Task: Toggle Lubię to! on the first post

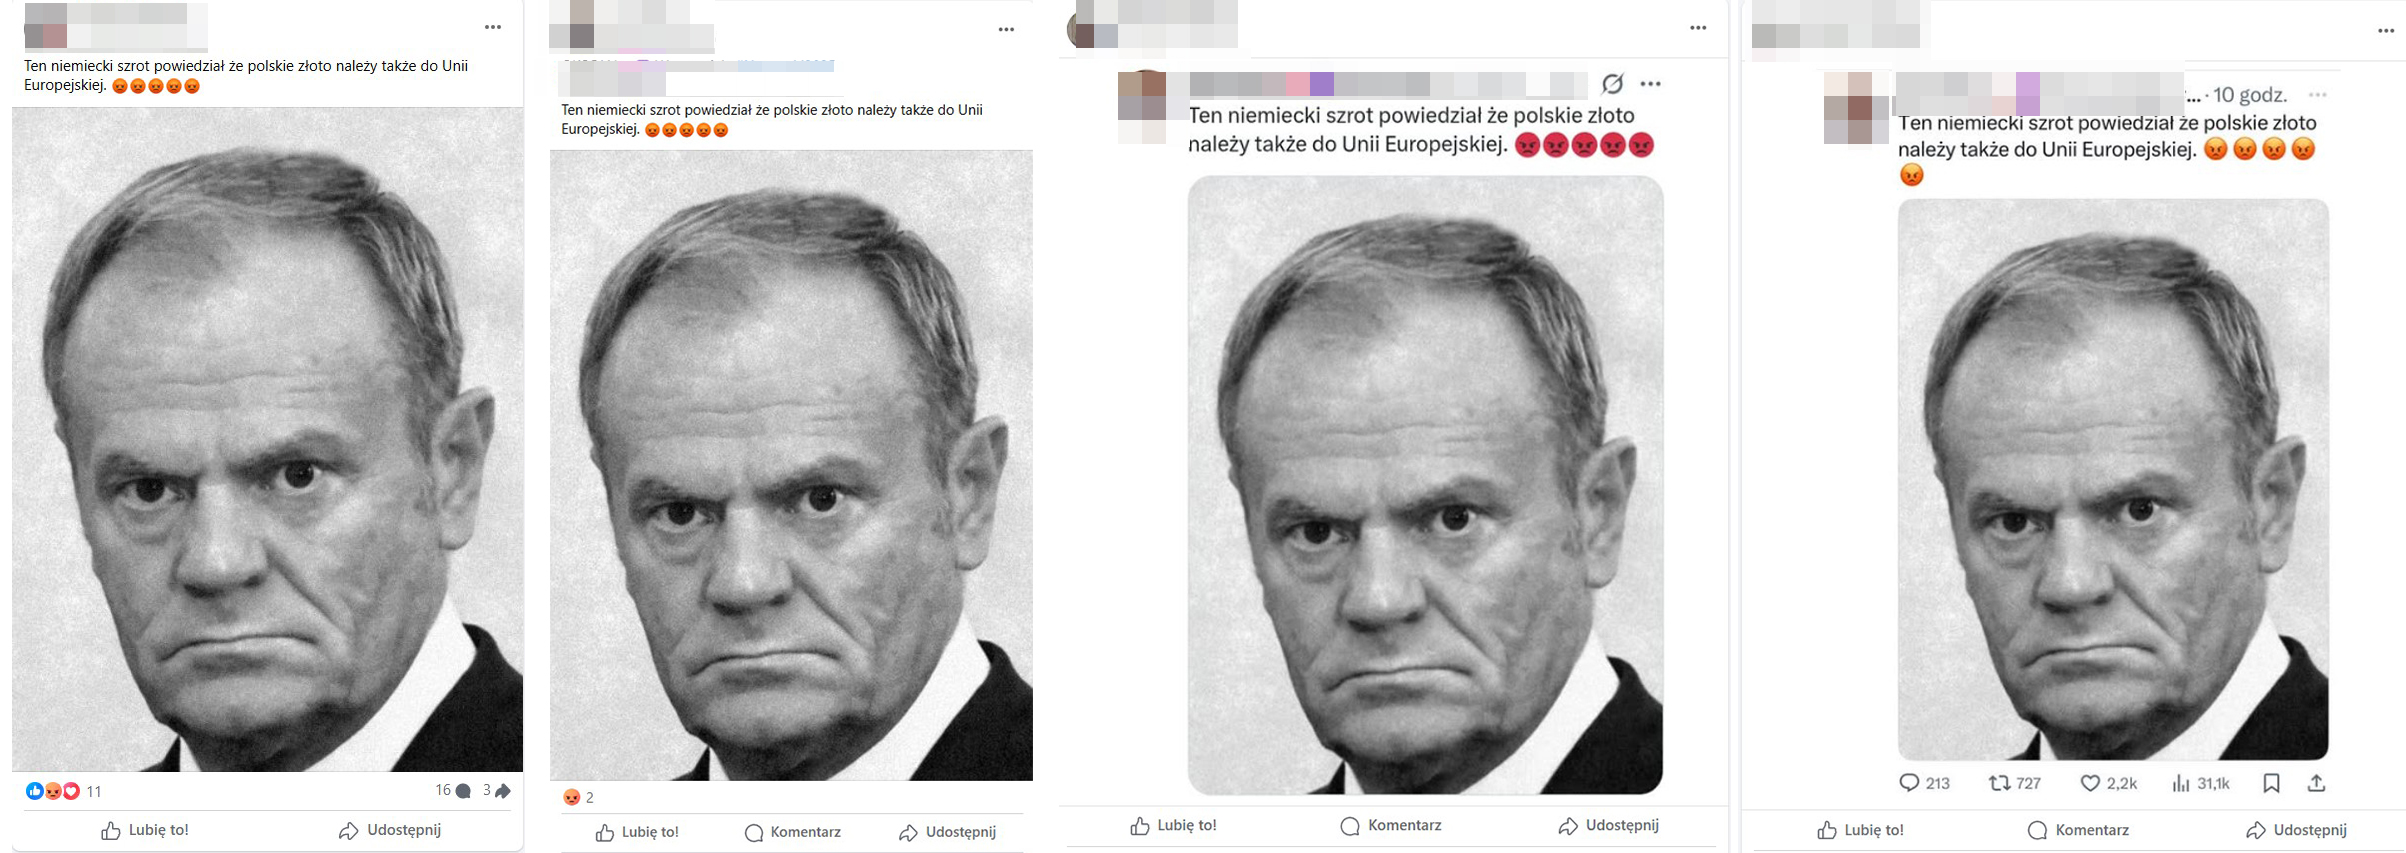Action: pyautogui.click(x=145, y=829)
